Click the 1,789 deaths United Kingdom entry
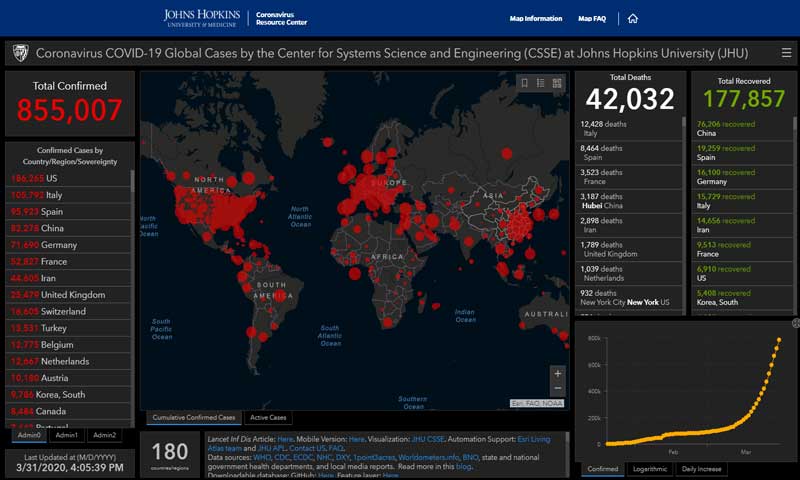Viewport: 800px width, 480px height. pos(629,249)
